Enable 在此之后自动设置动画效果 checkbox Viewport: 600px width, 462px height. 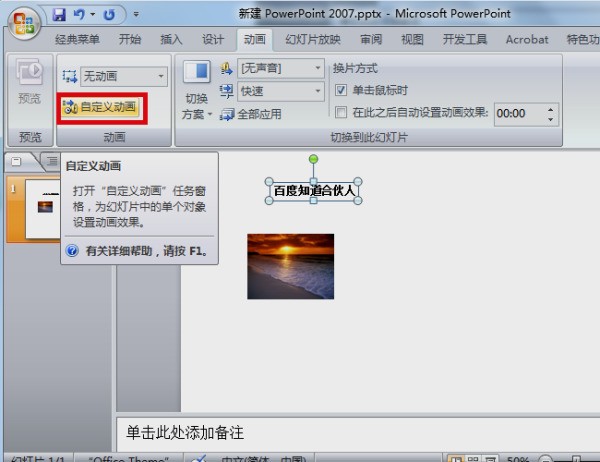point(341,113)
